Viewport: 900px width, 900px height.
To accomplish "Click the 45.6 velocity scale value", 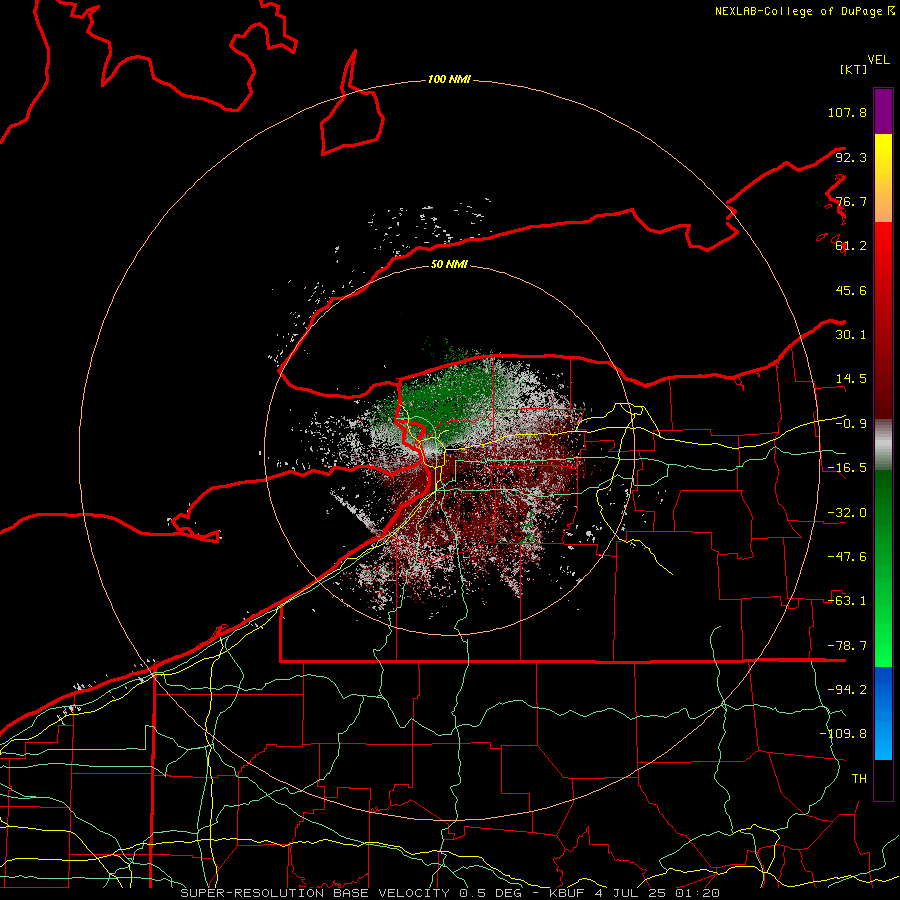I will point(851,290).
